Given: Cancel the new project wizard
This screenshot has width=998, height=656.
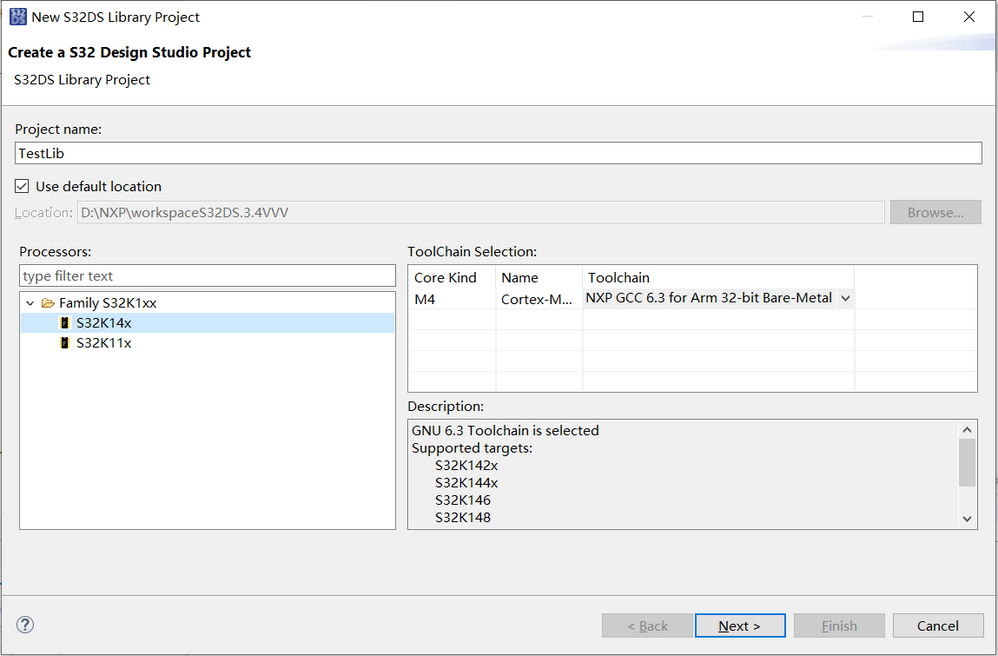Looking at the screenshot, I should (938, 626).
